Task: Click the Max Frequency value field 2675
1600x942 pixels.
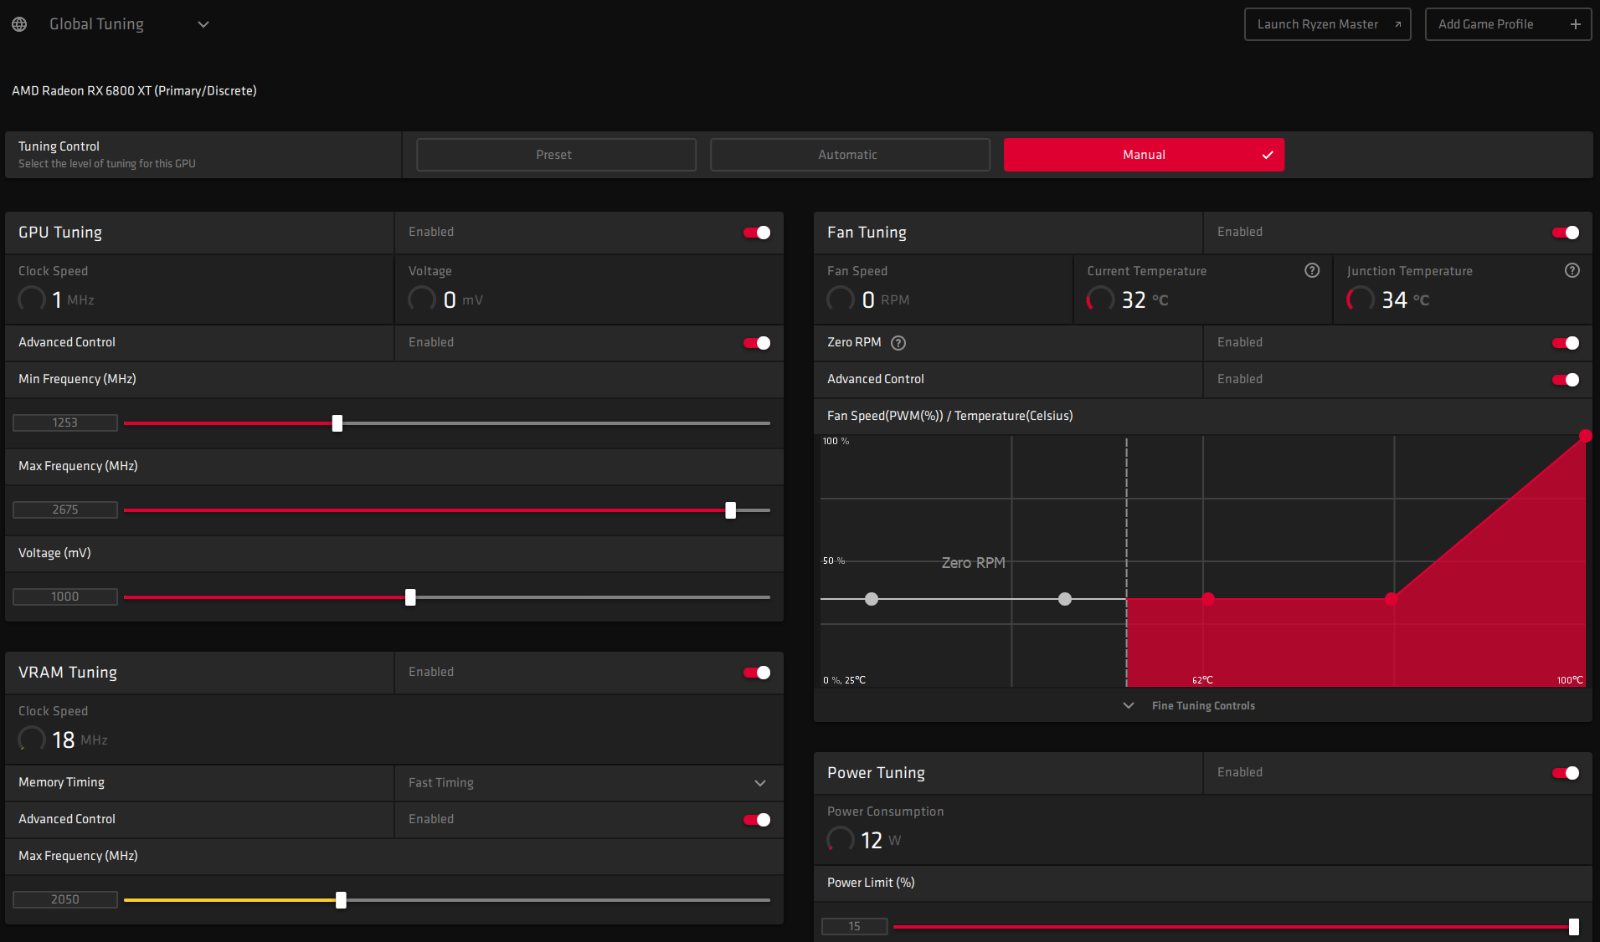Action: coord(65,510)
